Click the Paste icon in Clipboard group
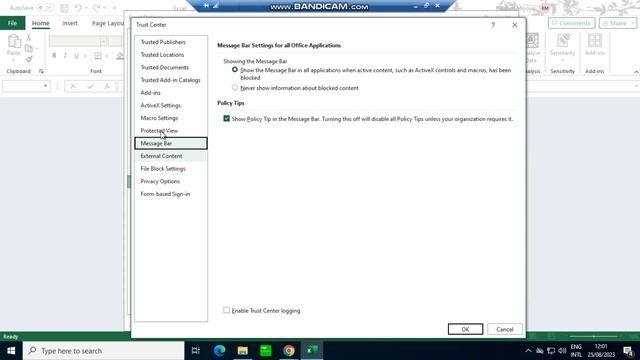Viewport: 640px width, 360px height. [13, 41]
